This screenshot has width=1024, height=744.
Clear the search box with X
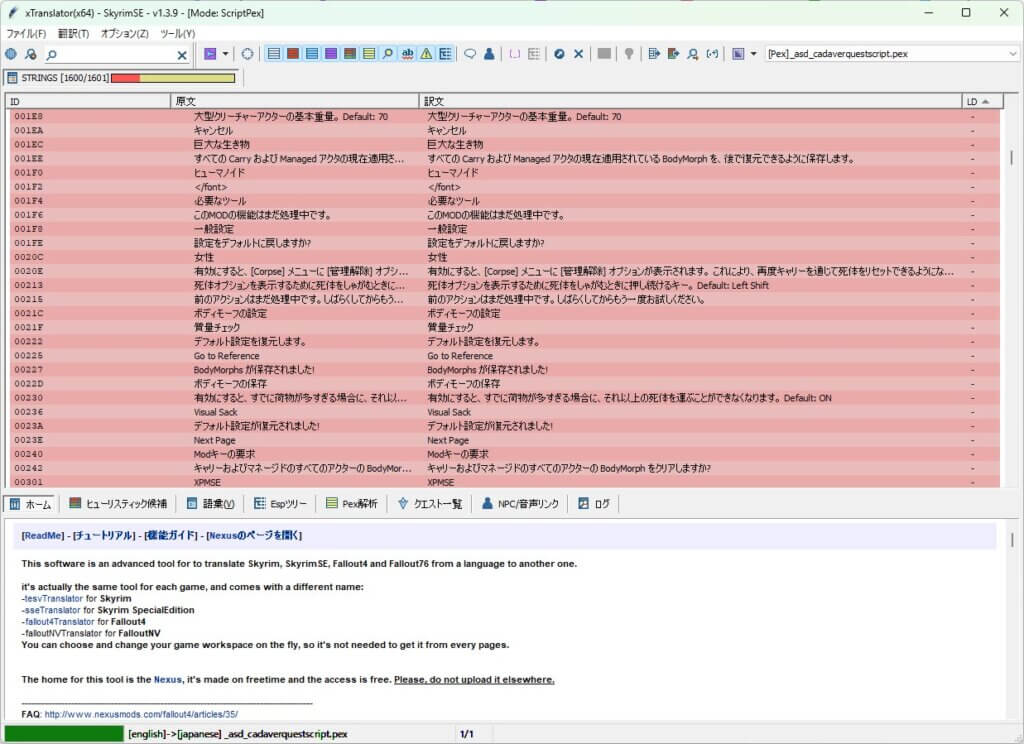[182, 55]
